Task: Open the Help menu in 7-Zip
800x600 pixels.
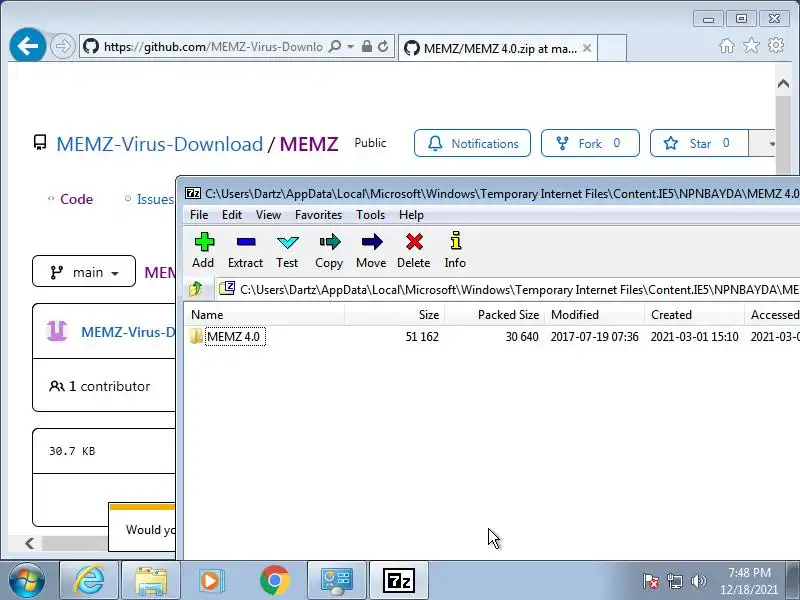Action: [x=411, y=215]
